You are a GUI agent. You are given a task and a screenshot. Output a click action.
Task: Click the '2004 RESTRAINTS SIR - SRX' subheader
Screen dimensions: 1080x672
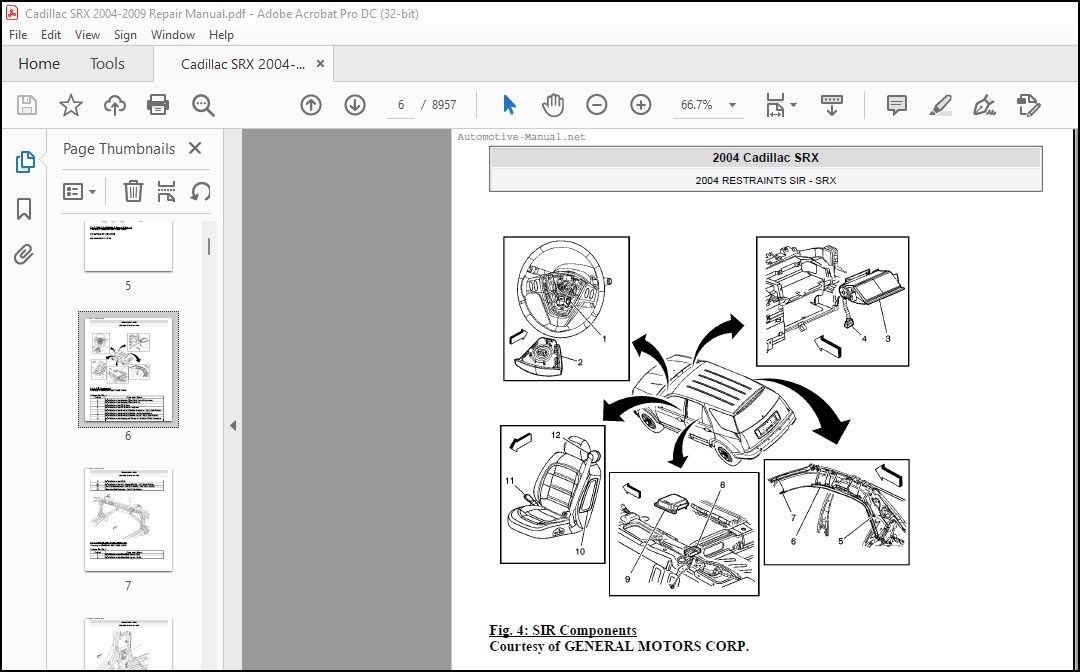pyautogui.click(x=765, y=180)
